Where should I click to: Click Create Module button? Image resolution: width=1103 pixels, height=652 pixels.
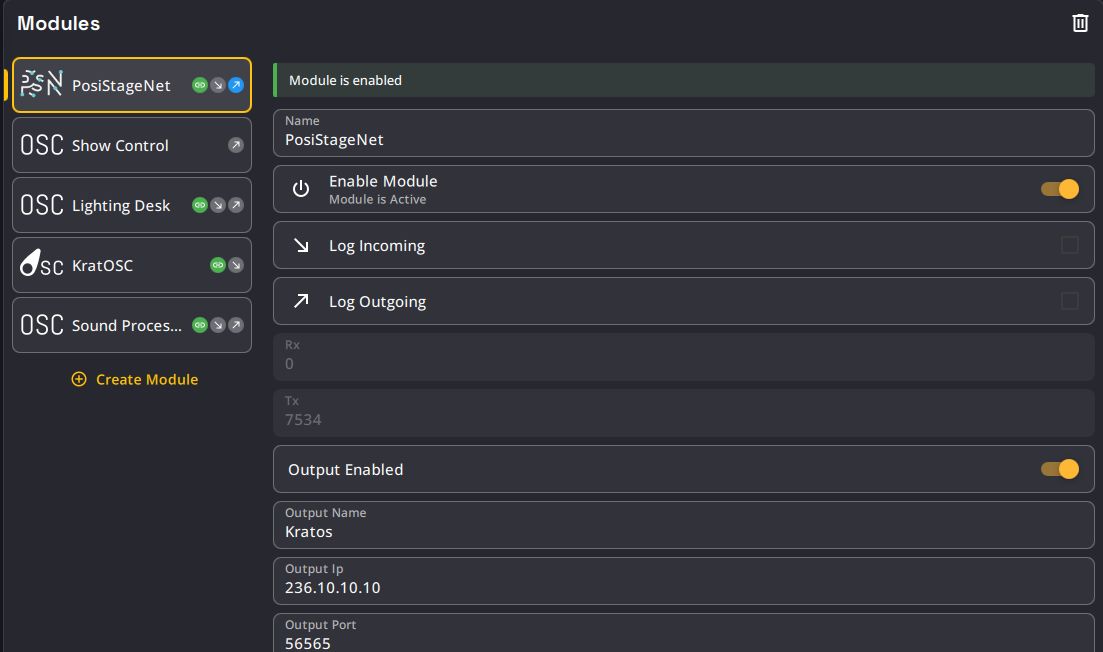tap(134, 380)
